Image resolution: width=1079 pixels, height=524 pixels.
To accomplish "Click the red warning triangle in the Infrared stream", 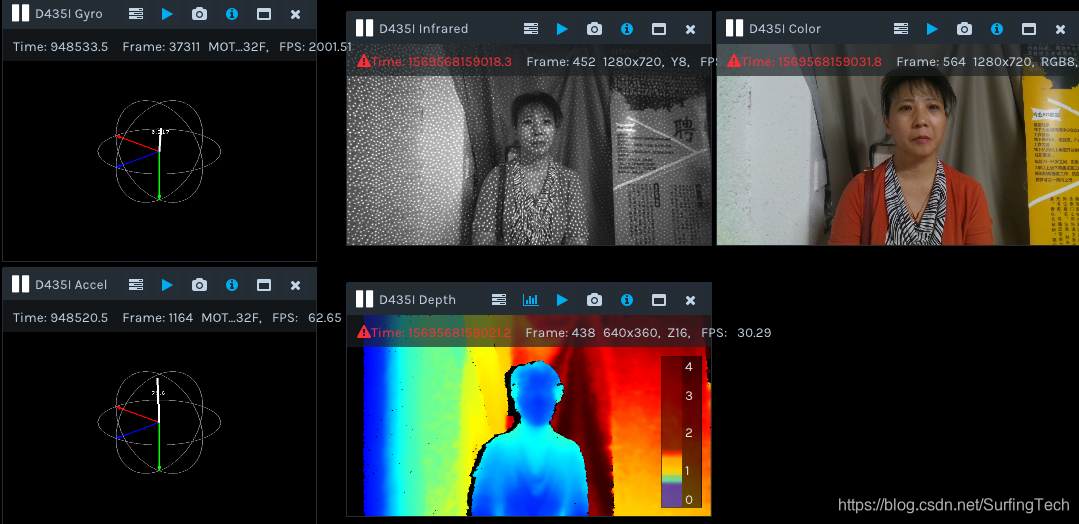I will pyautogui.click(x=363, y=61).
